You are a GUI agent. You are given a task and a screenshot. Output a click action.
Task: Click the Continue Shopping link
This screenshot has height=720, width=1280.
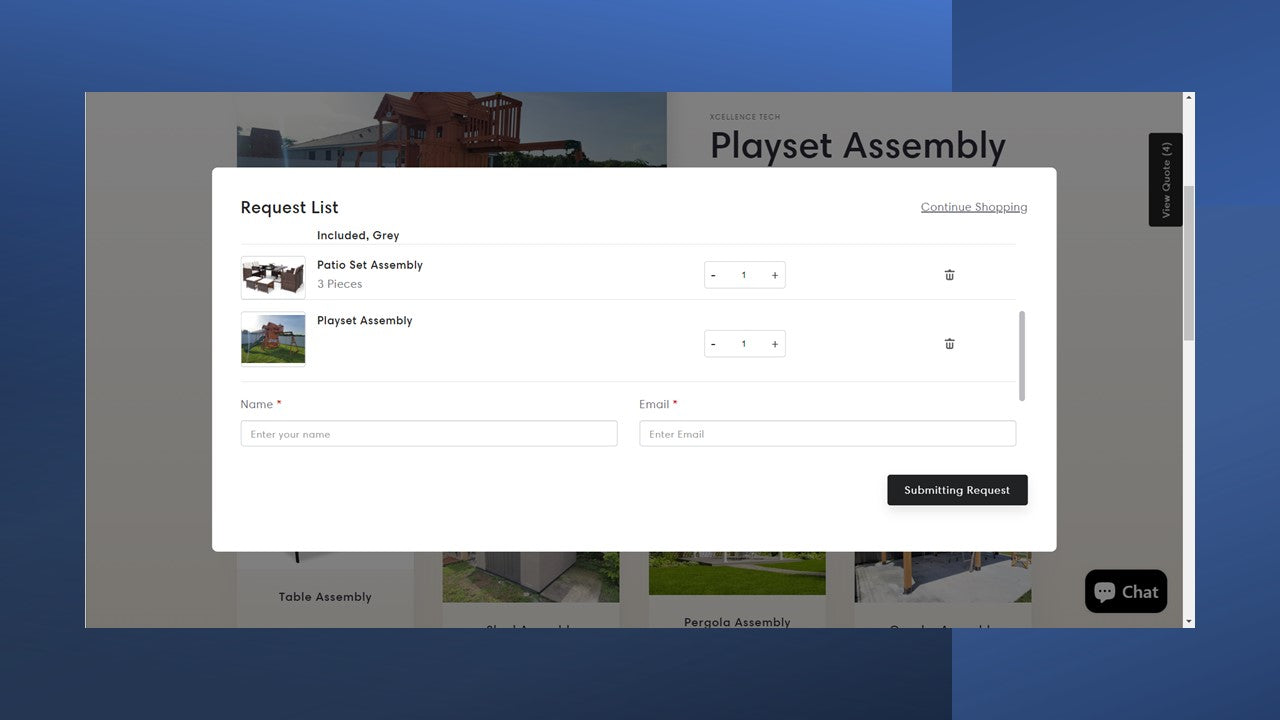click(x=973, y=207)
